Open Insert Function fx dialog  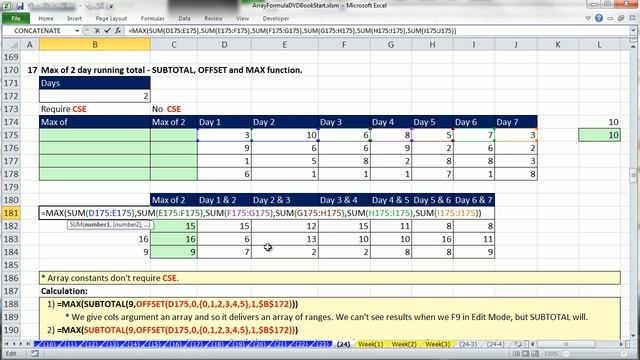click(118, 31)
